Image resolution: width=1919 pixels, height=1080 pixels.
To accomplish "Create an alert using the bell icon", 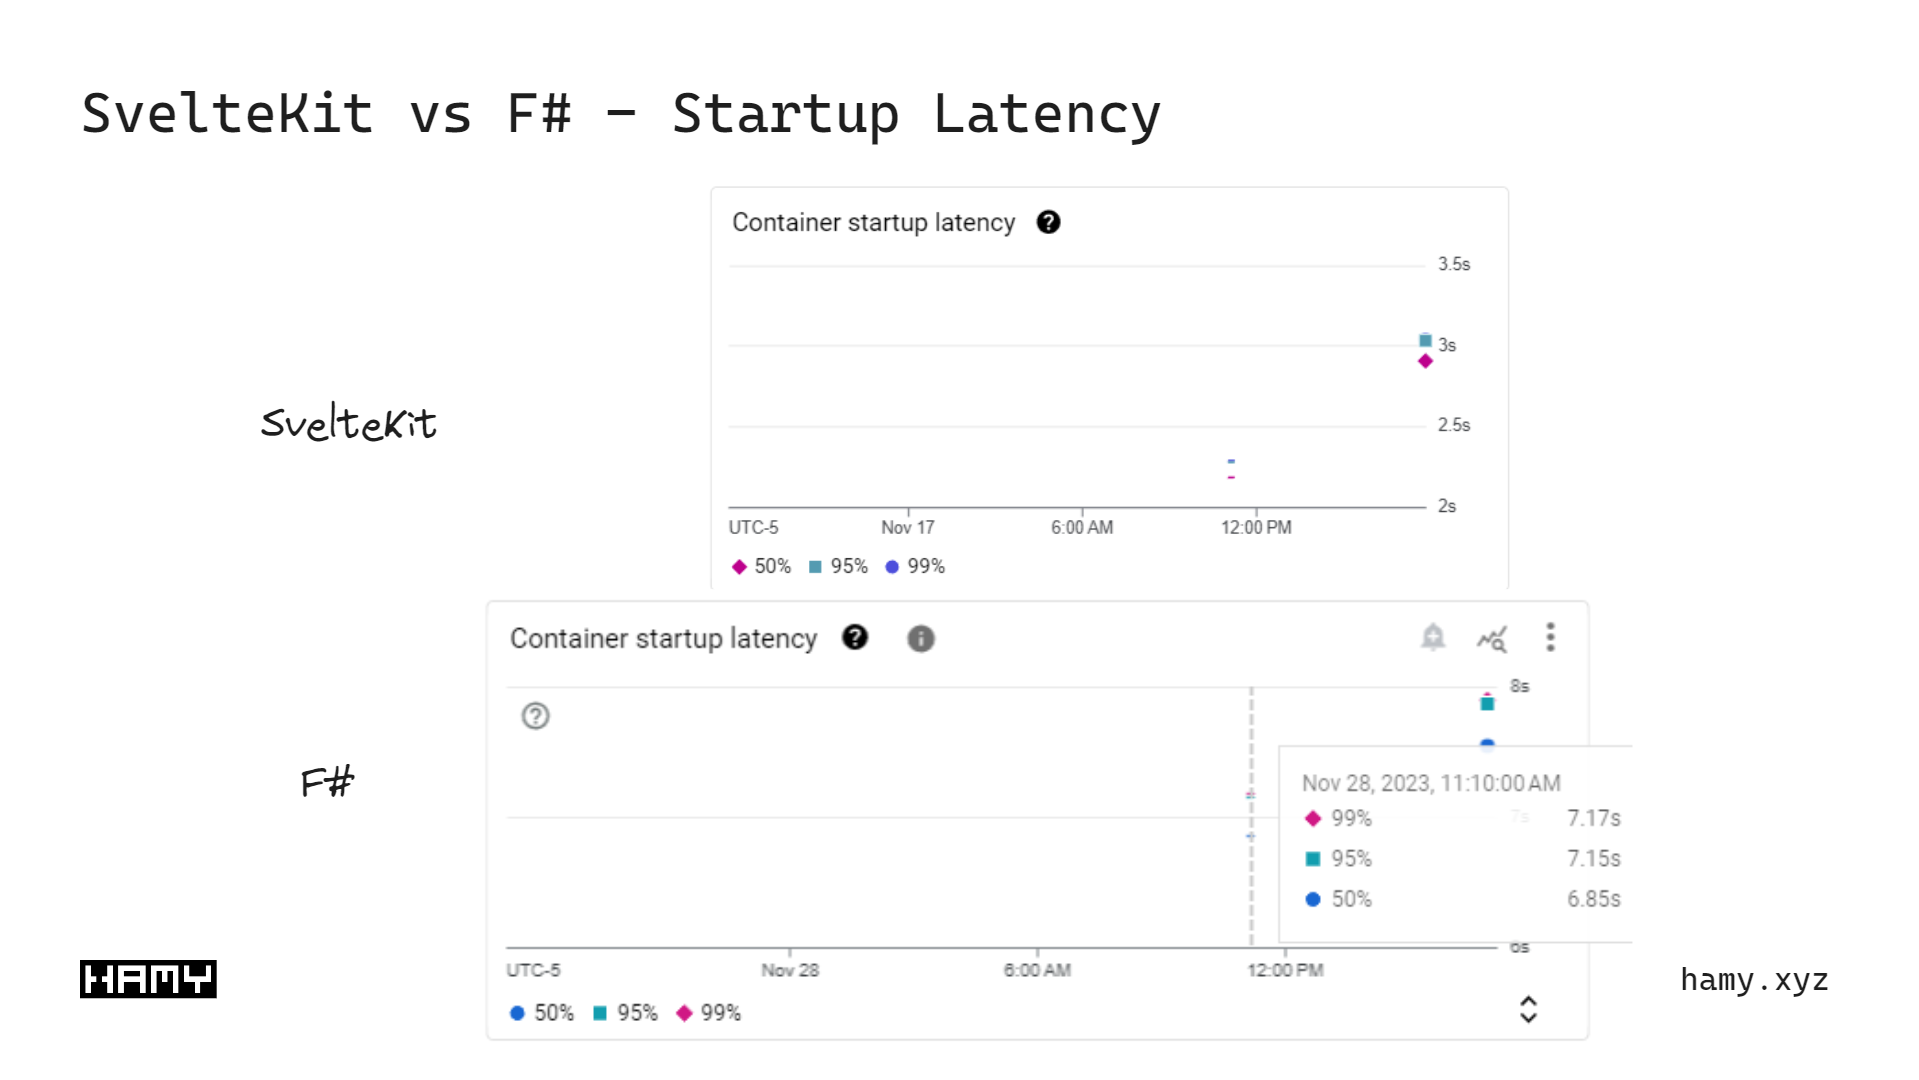I will click(x=1434, y=637).
